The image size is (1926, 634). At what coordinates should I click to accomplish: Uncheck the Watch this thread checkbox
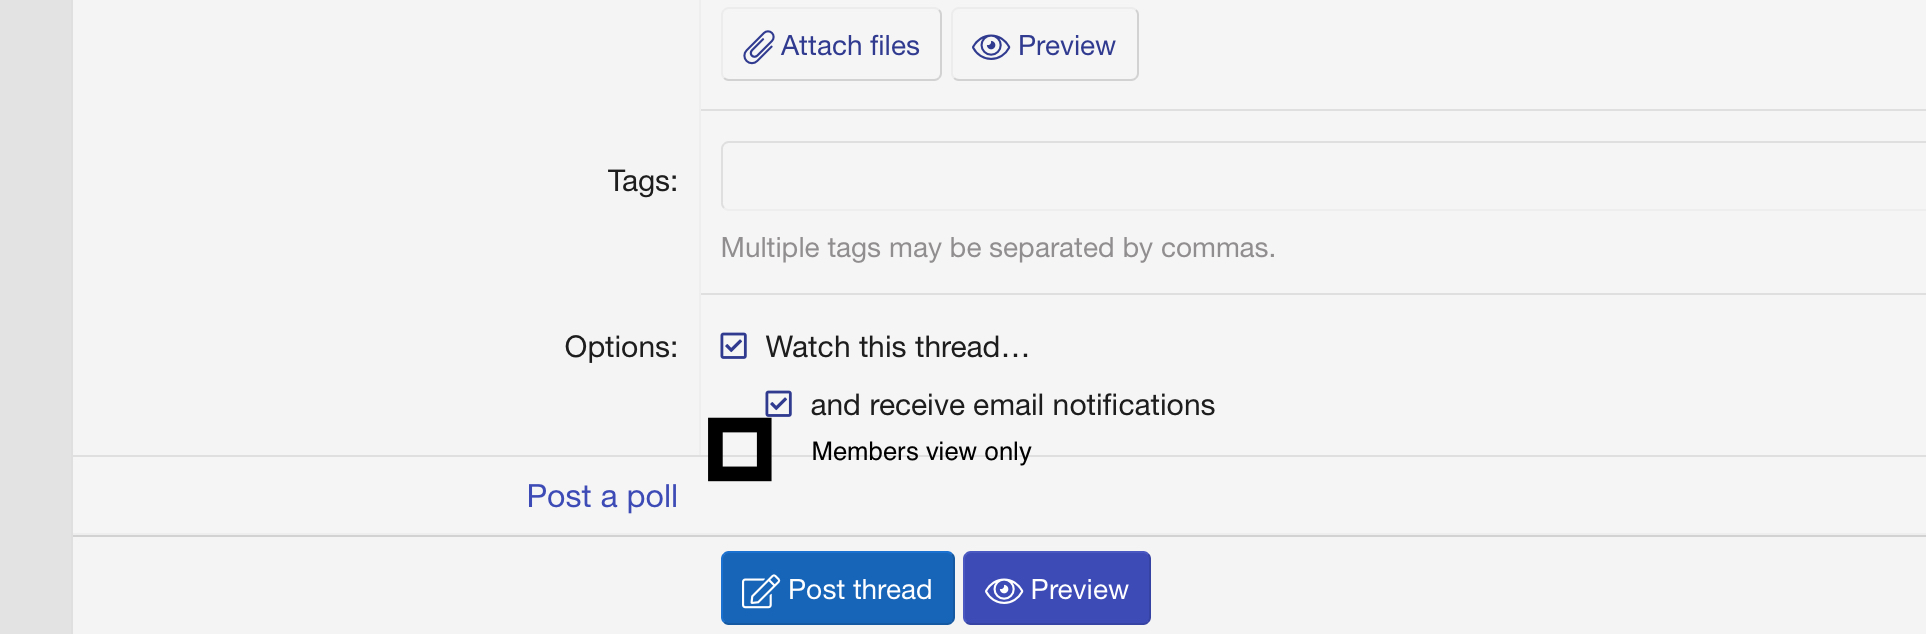[x=734, y=346]
